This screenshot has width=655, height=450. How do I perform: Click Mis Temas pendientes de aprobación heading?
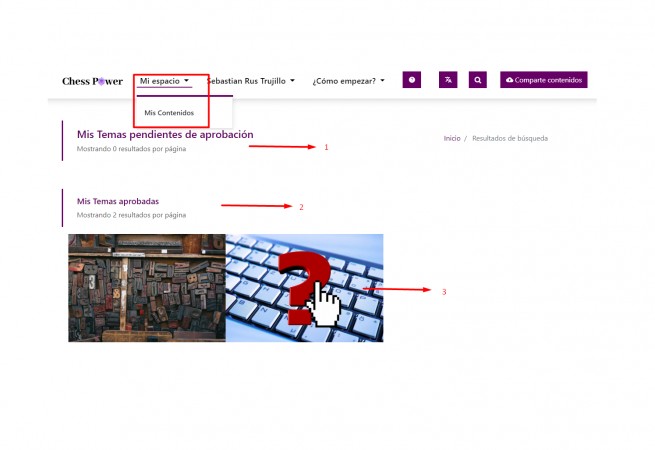click(x=165, y=134)
